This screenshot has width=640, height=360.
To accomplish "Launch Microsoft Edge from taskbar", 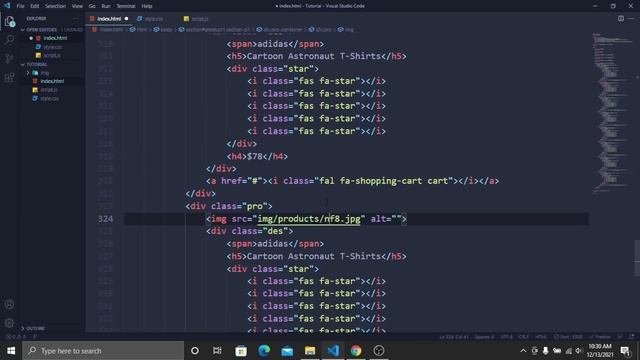I will click(x=264, y=351).
